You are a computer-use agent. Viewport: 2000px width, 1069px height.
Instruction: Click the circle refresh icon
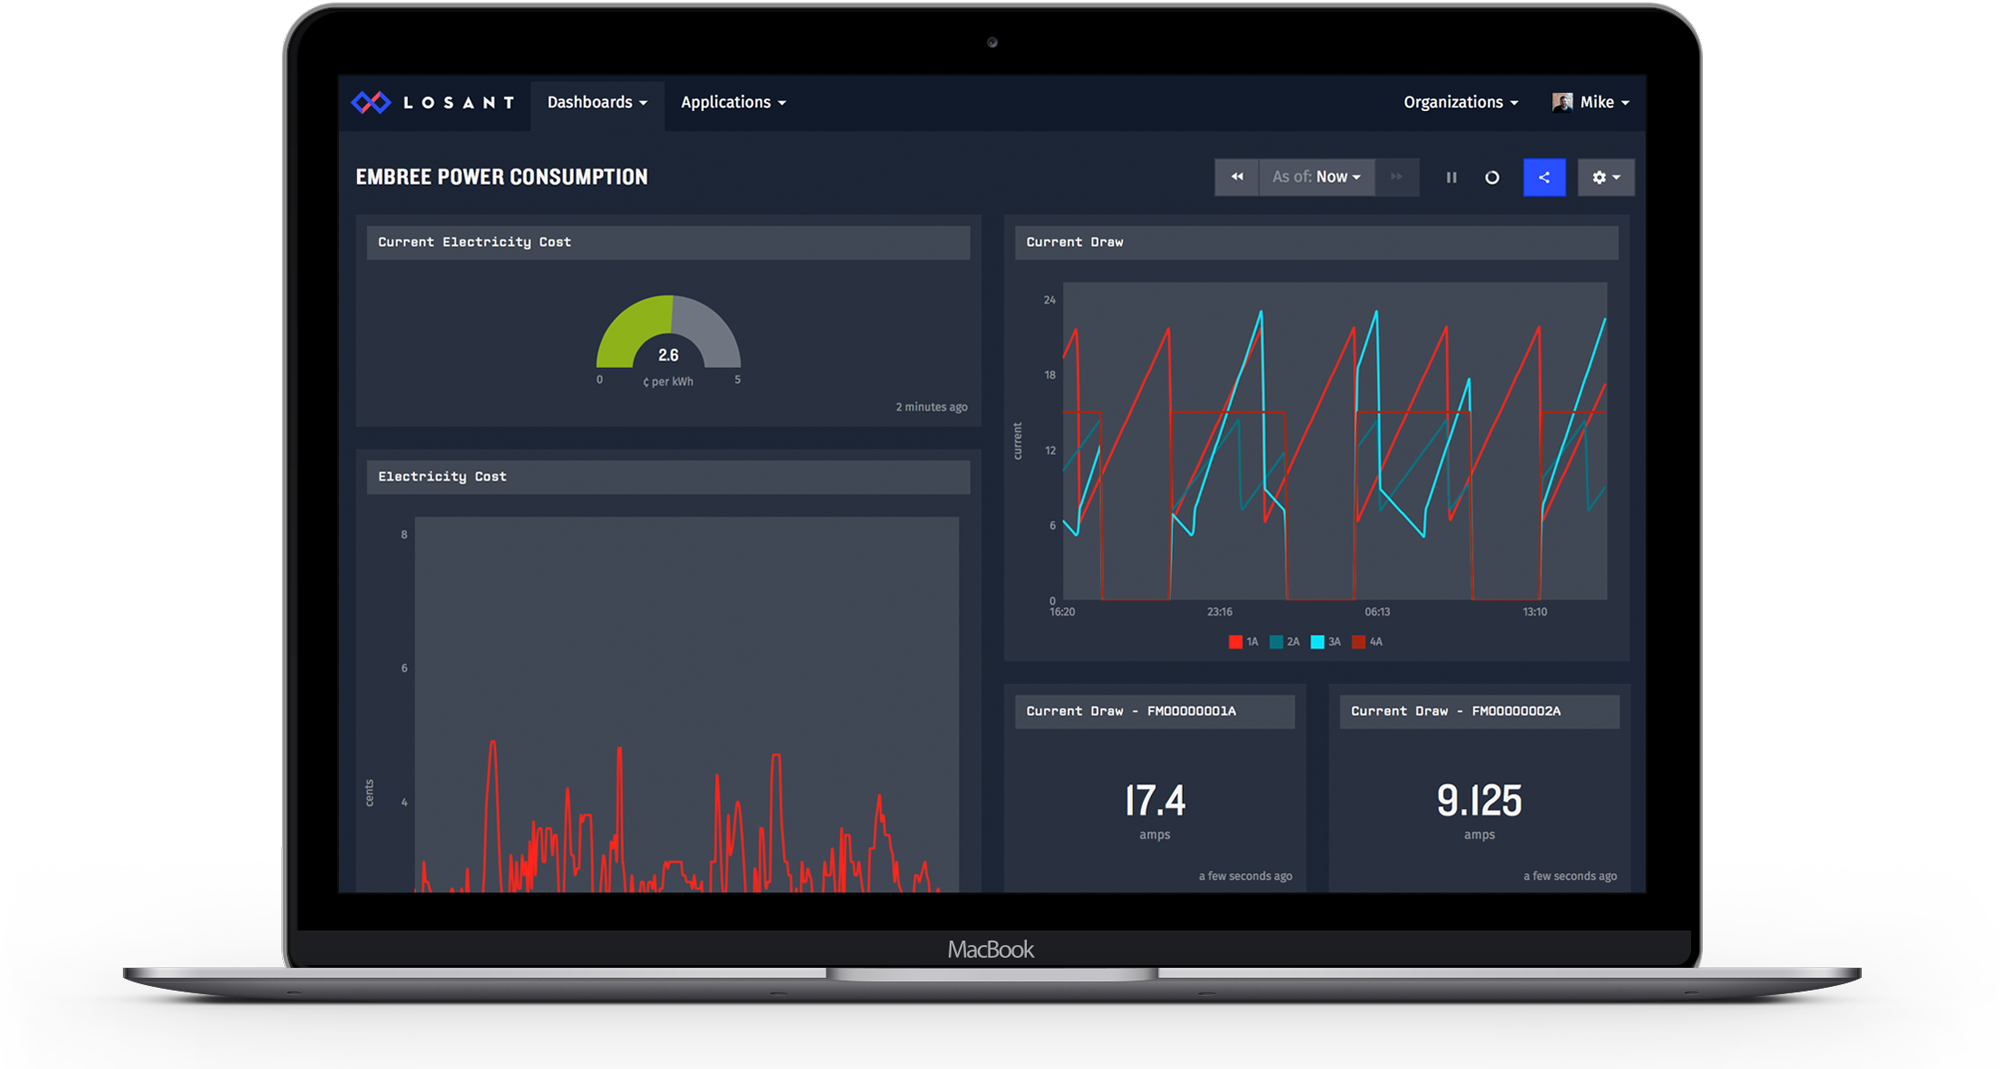click(x=1492, y=177)
